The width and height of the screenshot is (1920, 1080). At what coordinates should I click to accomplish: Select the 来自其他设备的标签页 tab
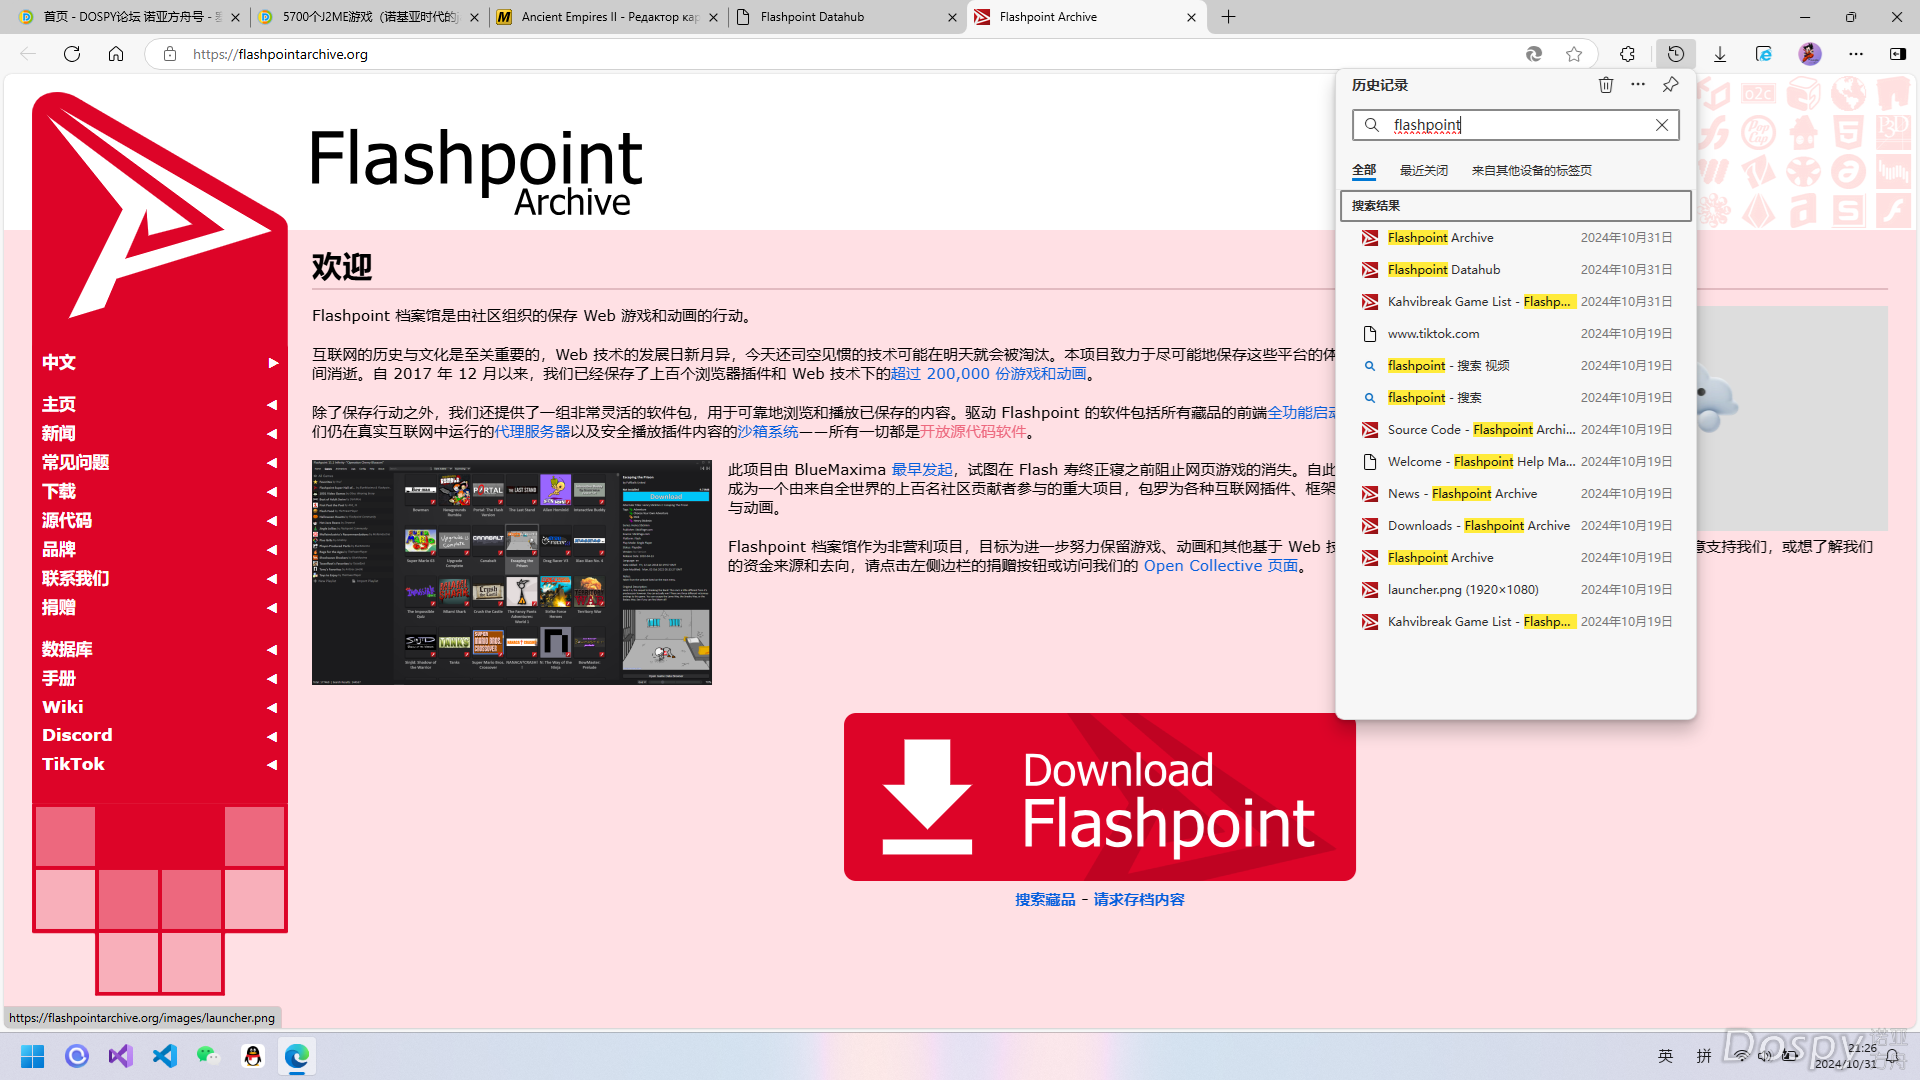click(1532, 170)
